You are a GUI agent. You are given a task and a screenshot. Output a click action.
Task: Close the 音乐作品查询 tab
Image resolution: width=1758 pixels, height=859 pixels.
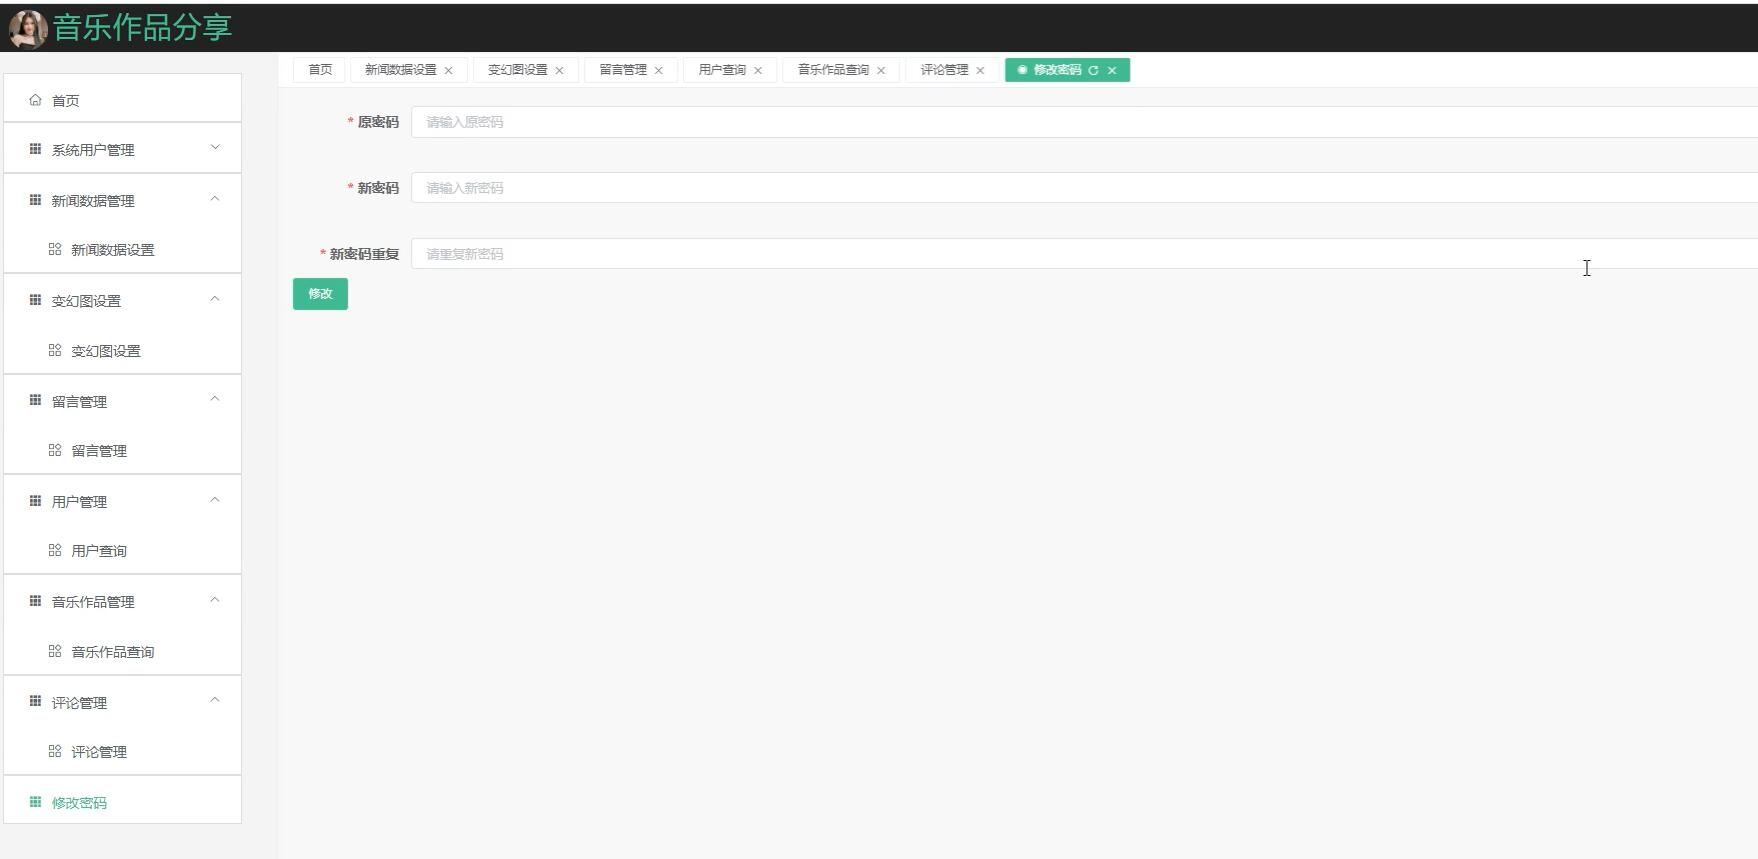tap(881, 71)
